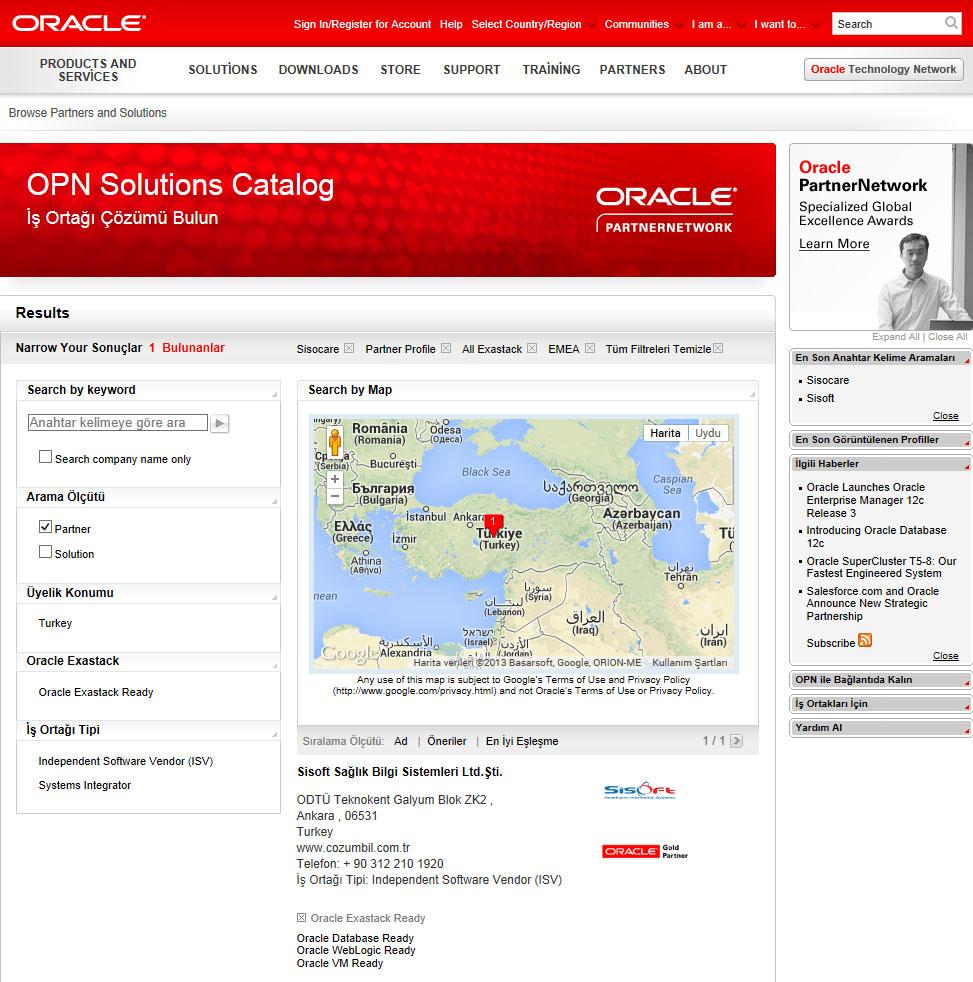Open the About menu
This screenshot has width=973, height=982.
tap(706, 70)
